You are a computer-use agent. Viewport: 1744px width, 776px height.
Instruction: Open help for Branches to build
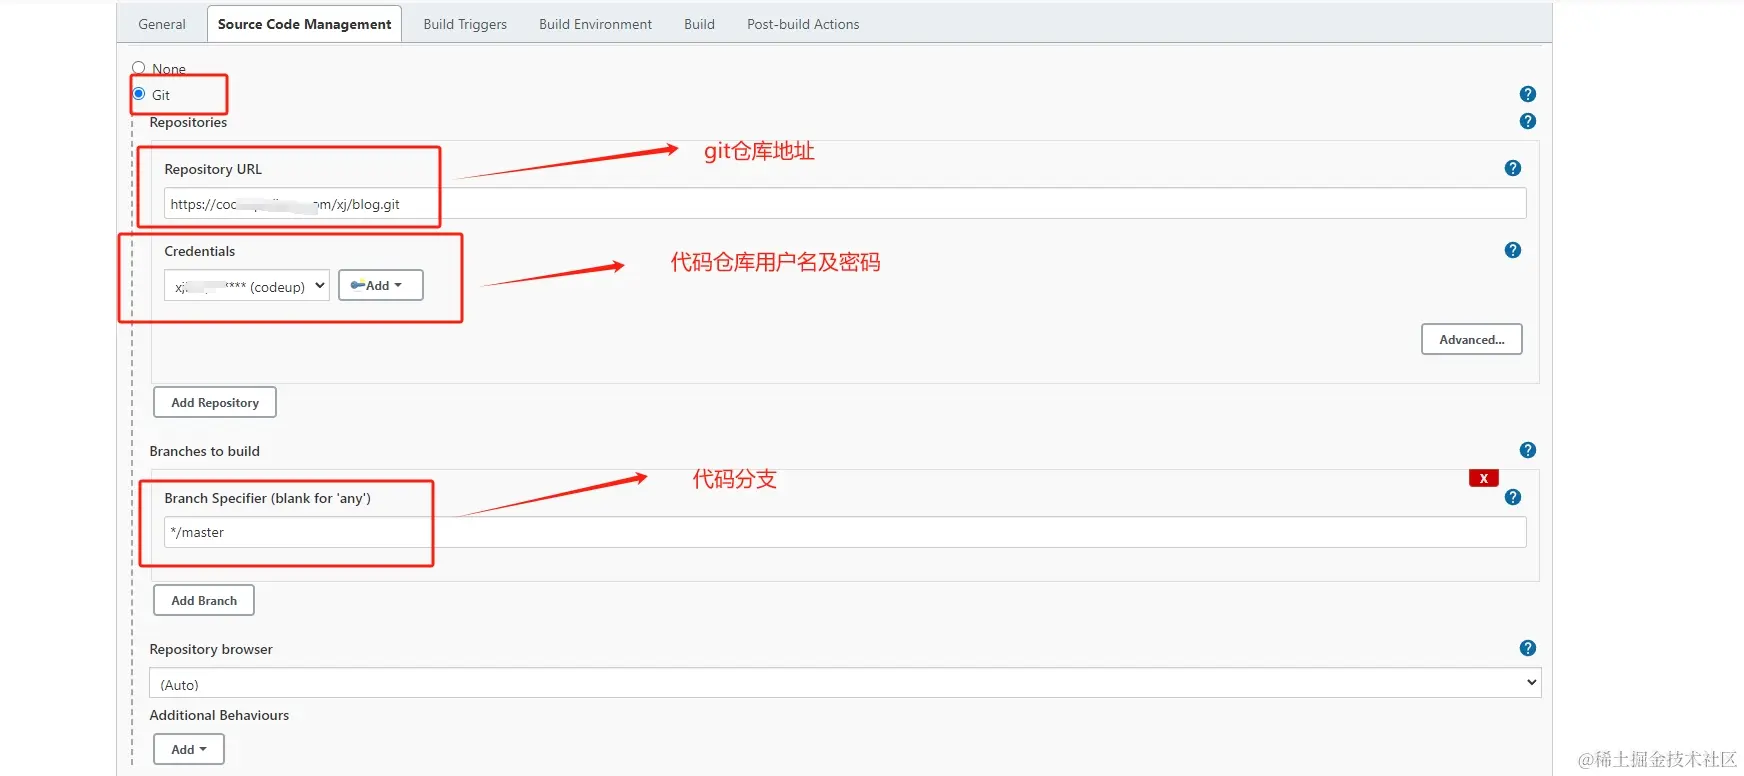pyautogui.click(x=1527, y=450)
